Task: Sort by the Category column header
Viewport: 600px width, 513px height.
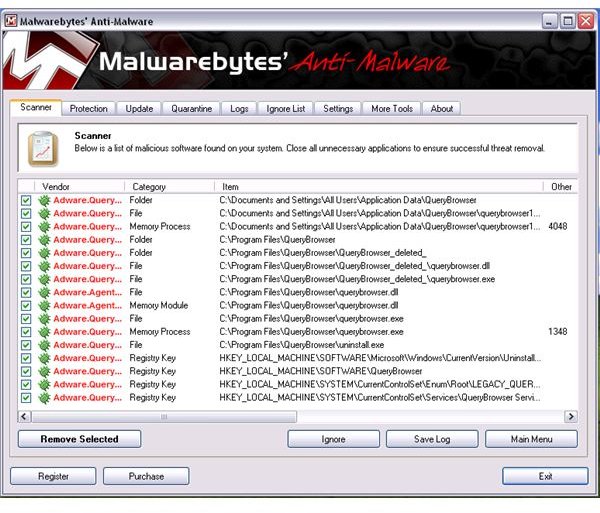Action: [x=169, y=187]
